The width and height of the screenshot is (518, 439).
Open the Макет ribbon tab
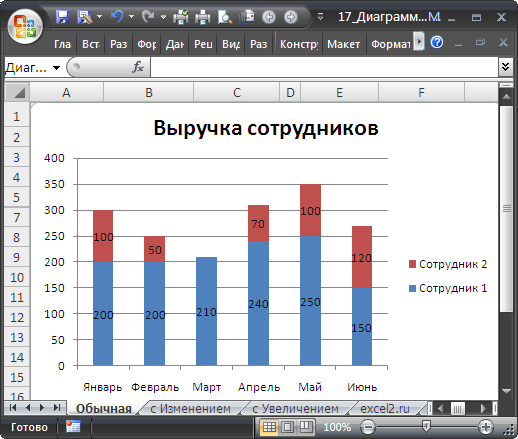pos(343,44)
